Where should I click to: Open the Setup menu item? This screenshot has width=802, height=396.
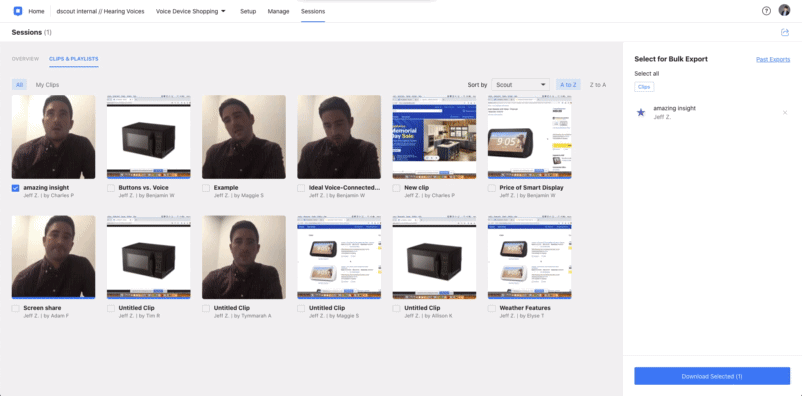(x=248, y=11)
